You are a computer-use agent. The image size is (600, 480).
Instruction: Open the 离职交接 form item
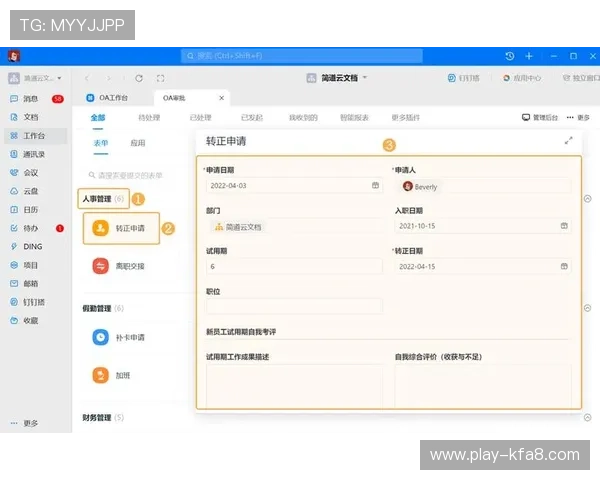119,266
